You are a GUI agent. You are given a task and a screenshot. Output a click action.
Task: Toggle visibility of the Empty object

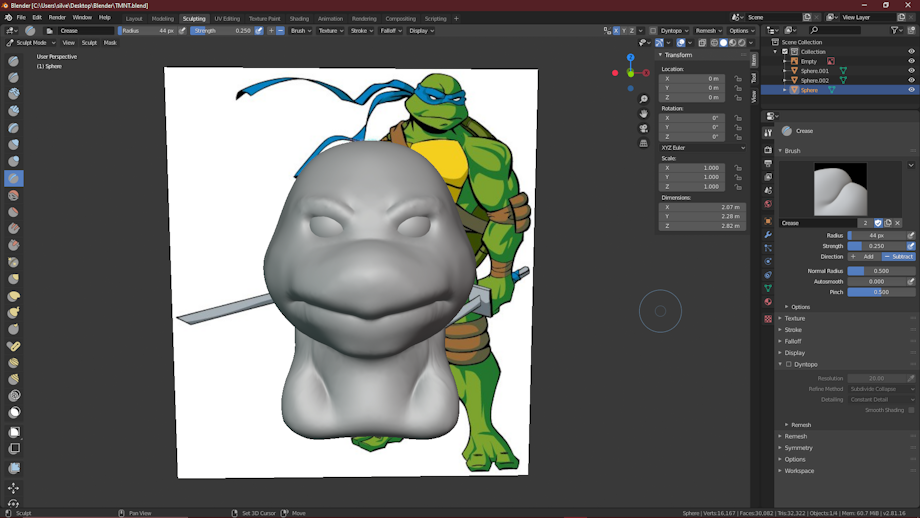[911, 61]
